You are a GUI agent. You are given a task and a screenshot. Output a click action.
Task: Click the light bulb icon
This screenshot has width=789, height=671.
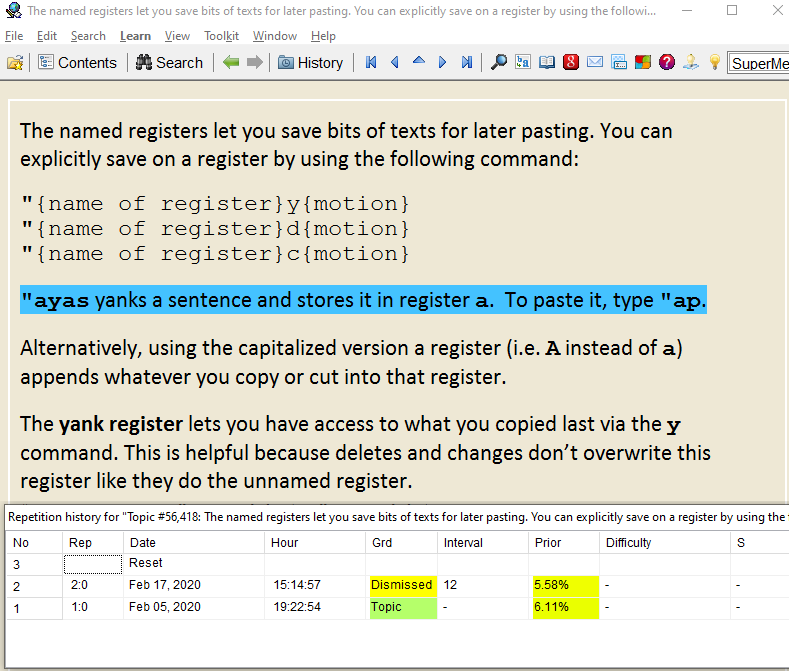pyautogui.click(x=715, y=62)
